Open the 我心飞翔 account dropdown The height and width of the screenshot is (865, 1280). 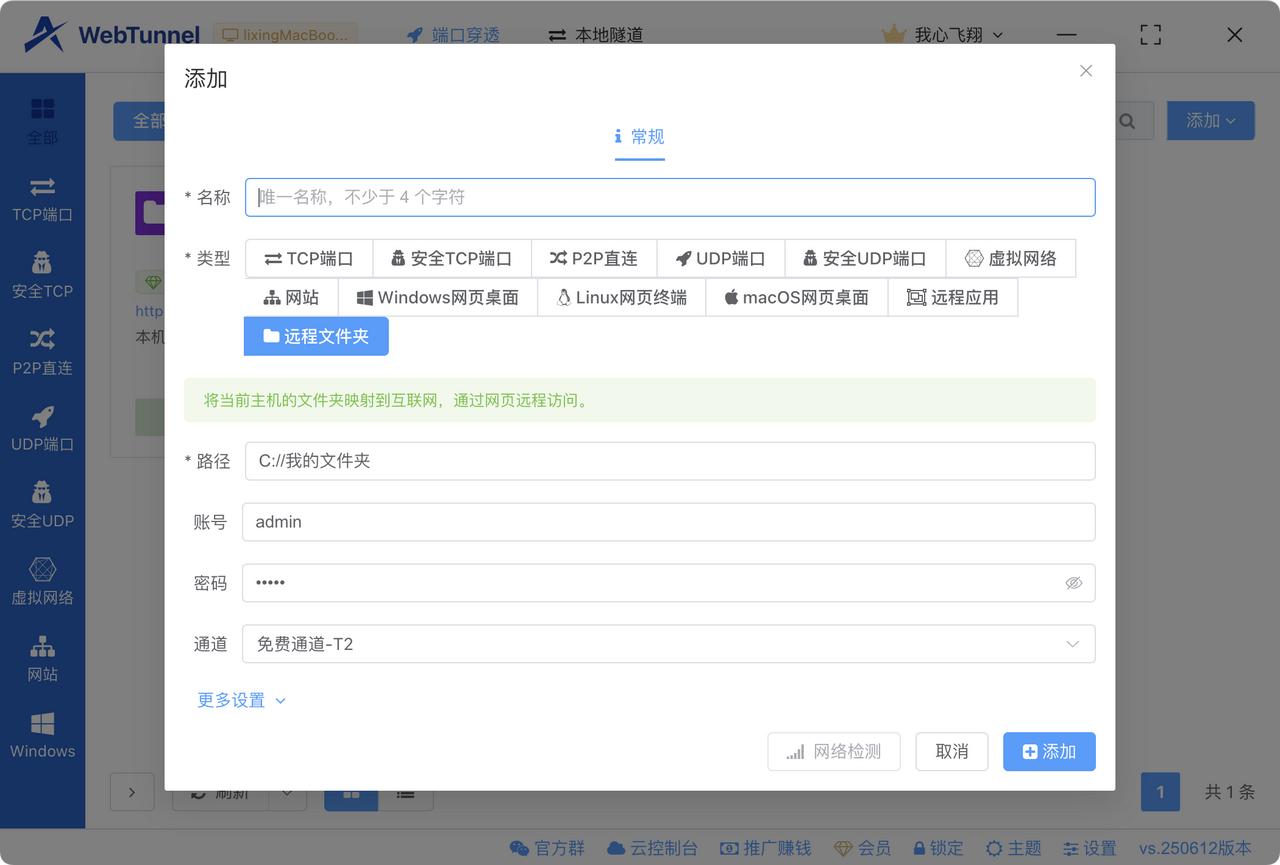(938, 33)
